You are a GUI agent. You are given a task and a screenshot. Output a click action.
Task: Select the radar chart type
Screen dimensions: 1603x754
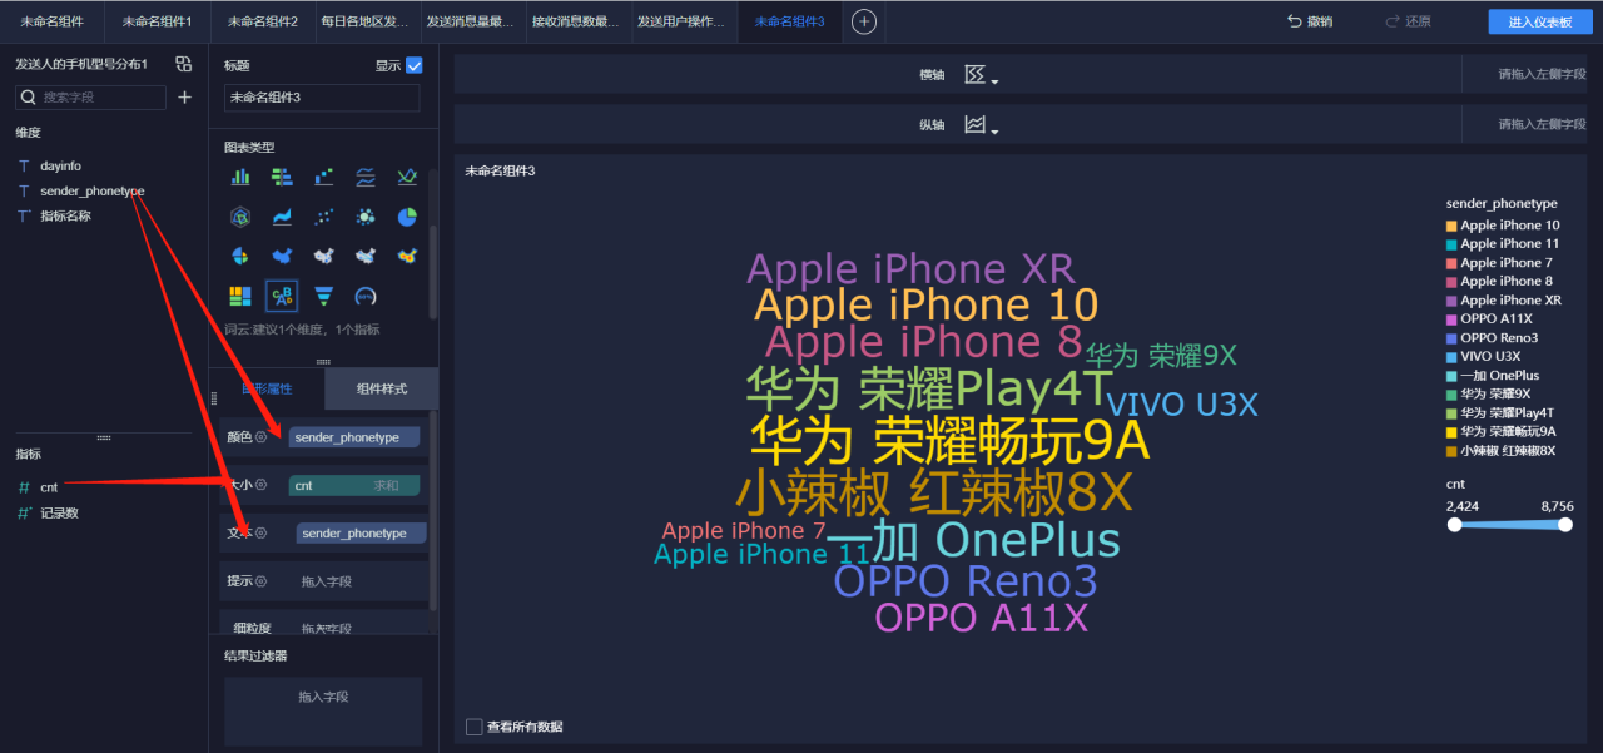(x=240, y=217)
